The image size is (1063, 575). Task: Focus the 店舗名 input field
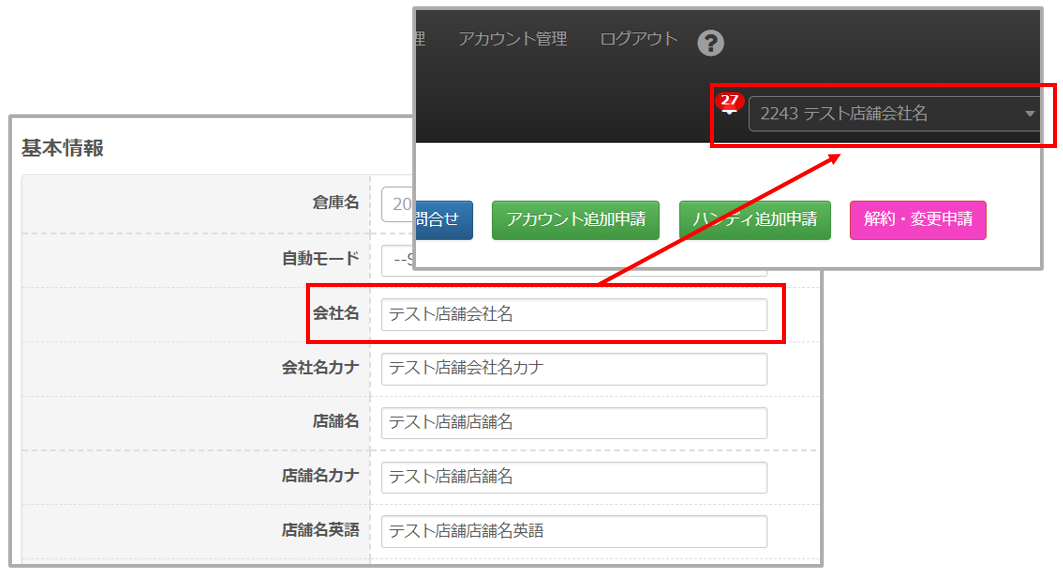(x=574, y=423)
